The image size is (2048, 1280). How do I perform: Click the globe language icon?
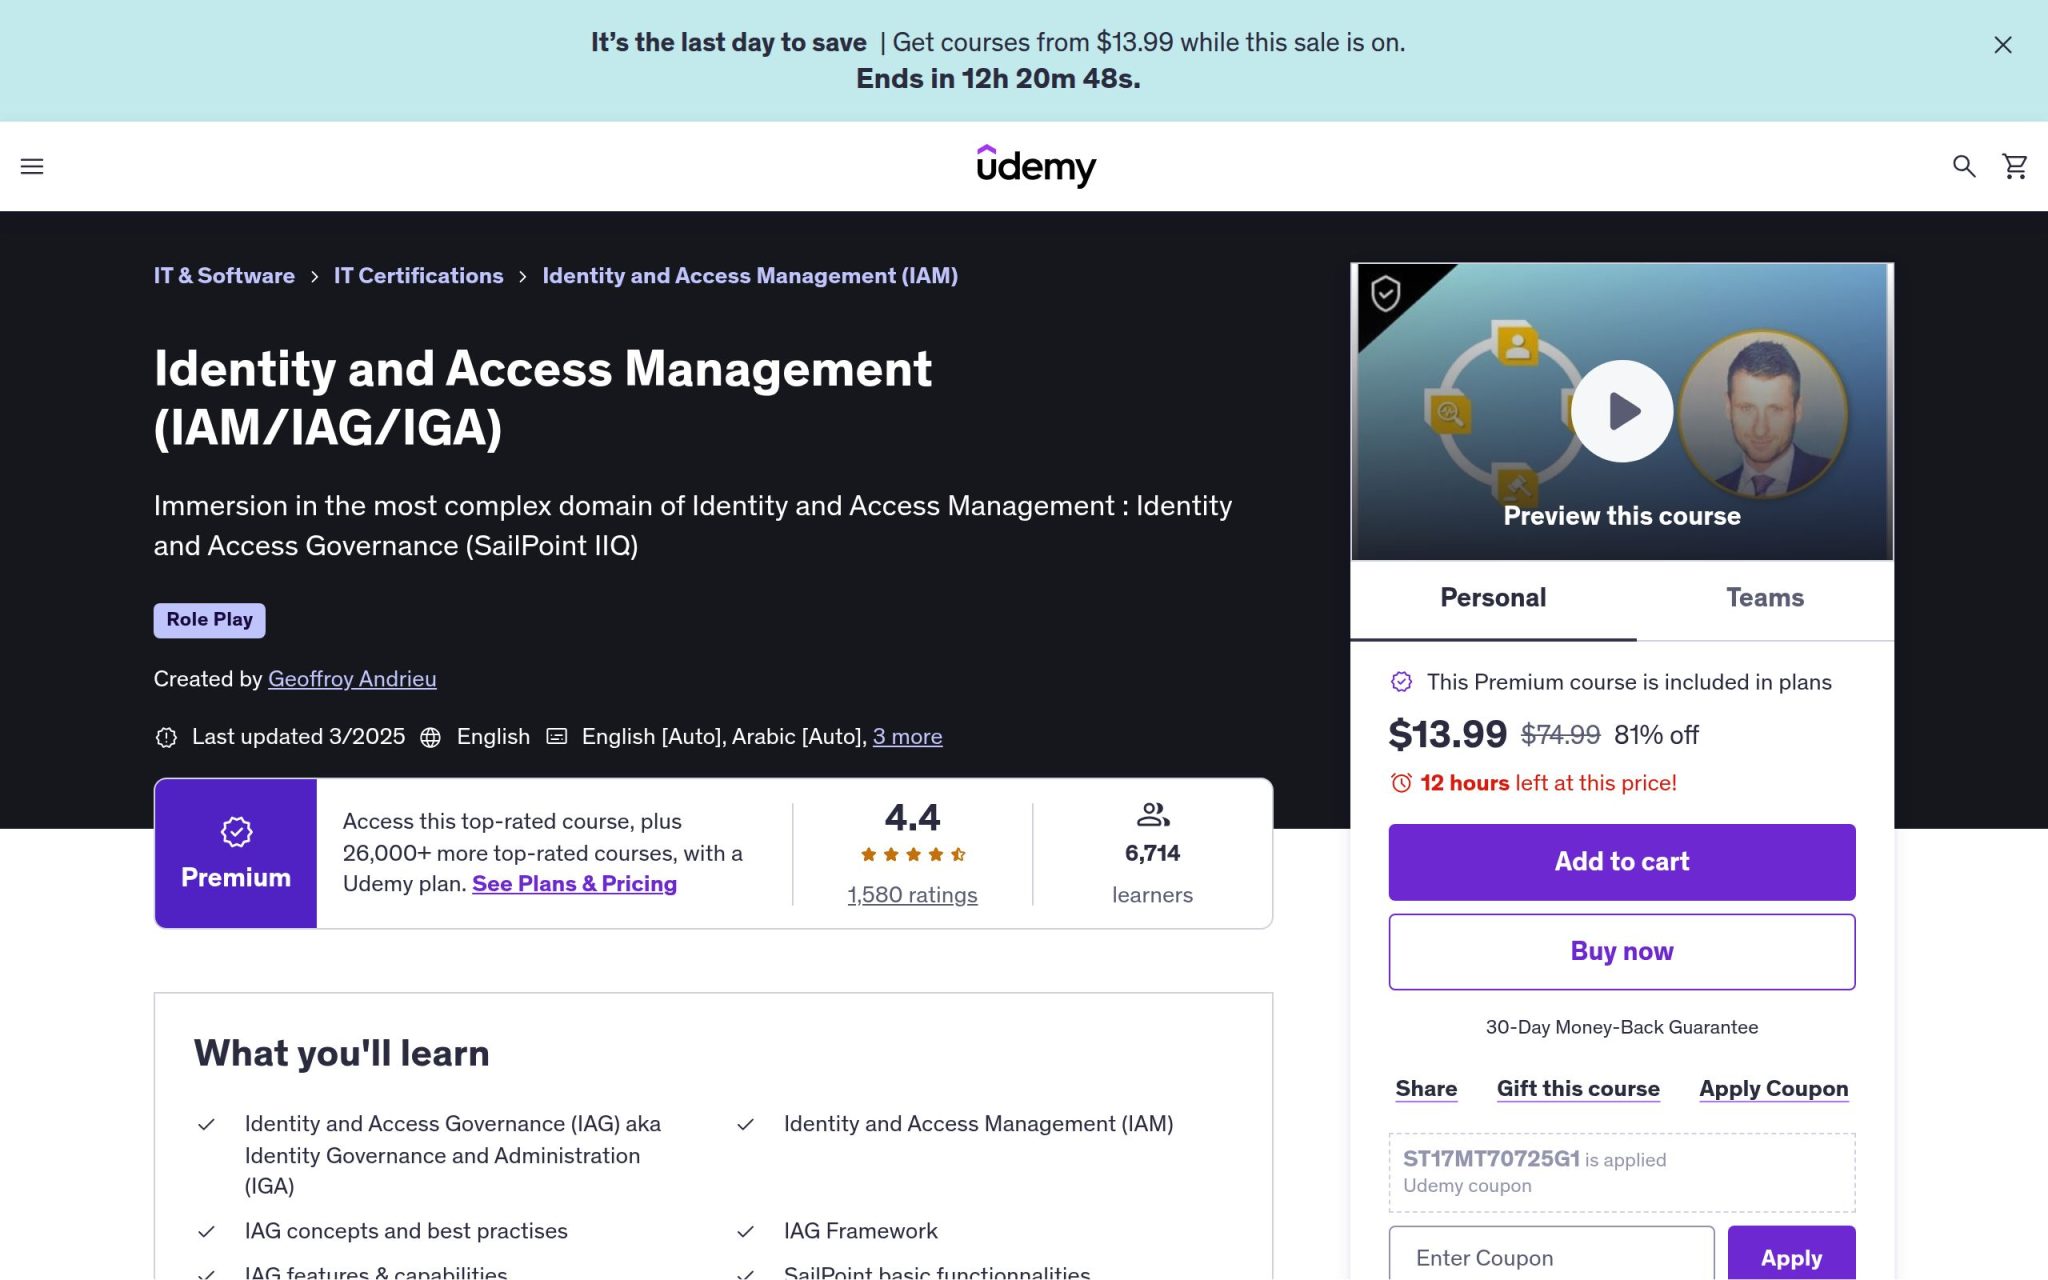pyautogui.click(x=430, y=737)
